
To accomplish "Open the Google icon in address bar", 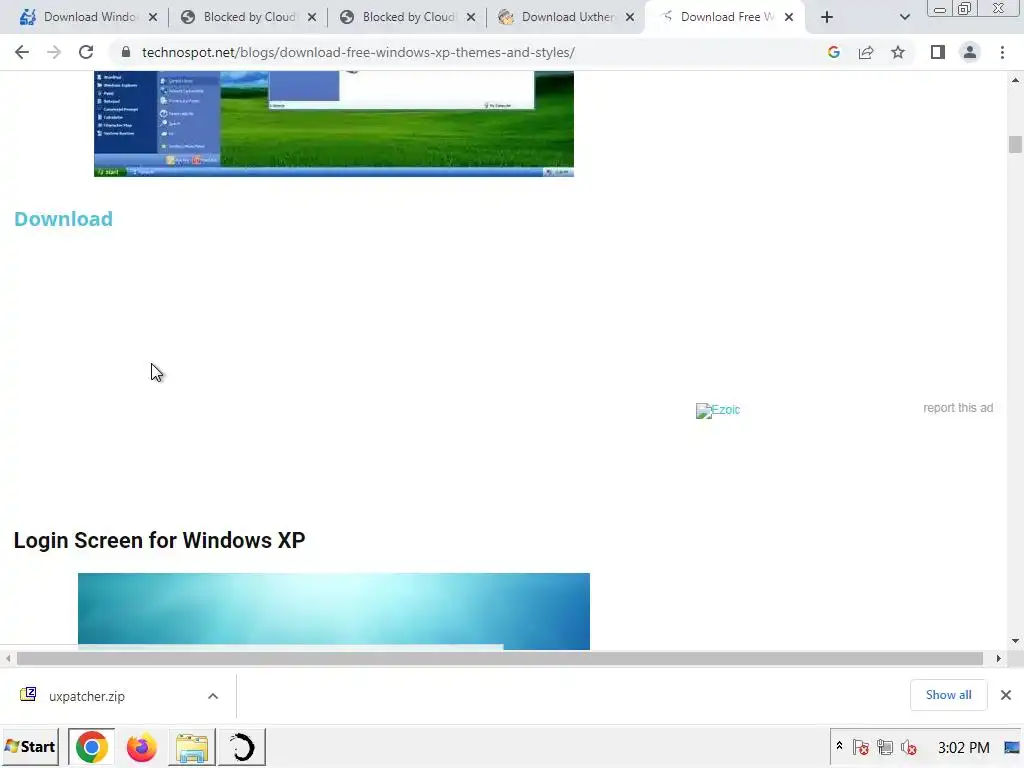I will click(833, 52).
